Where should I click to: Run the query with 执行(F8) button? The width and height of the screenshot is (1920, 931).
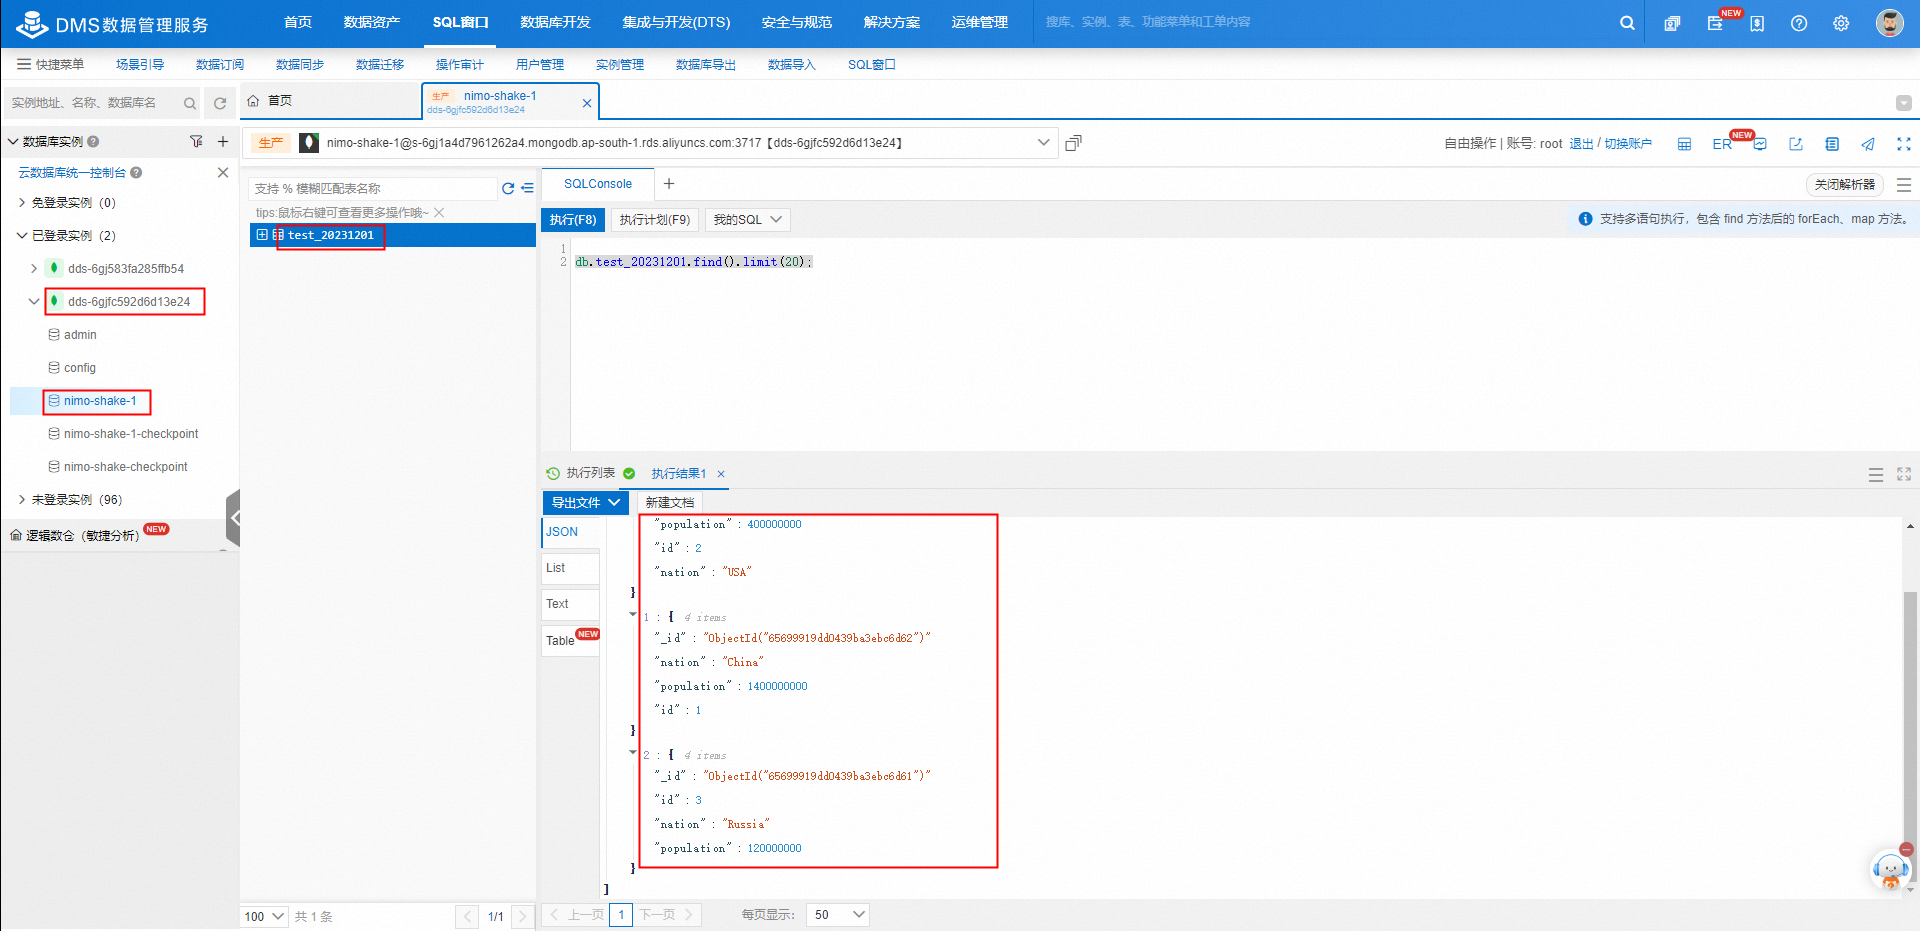pyautogui.click(x=573, y=219)
